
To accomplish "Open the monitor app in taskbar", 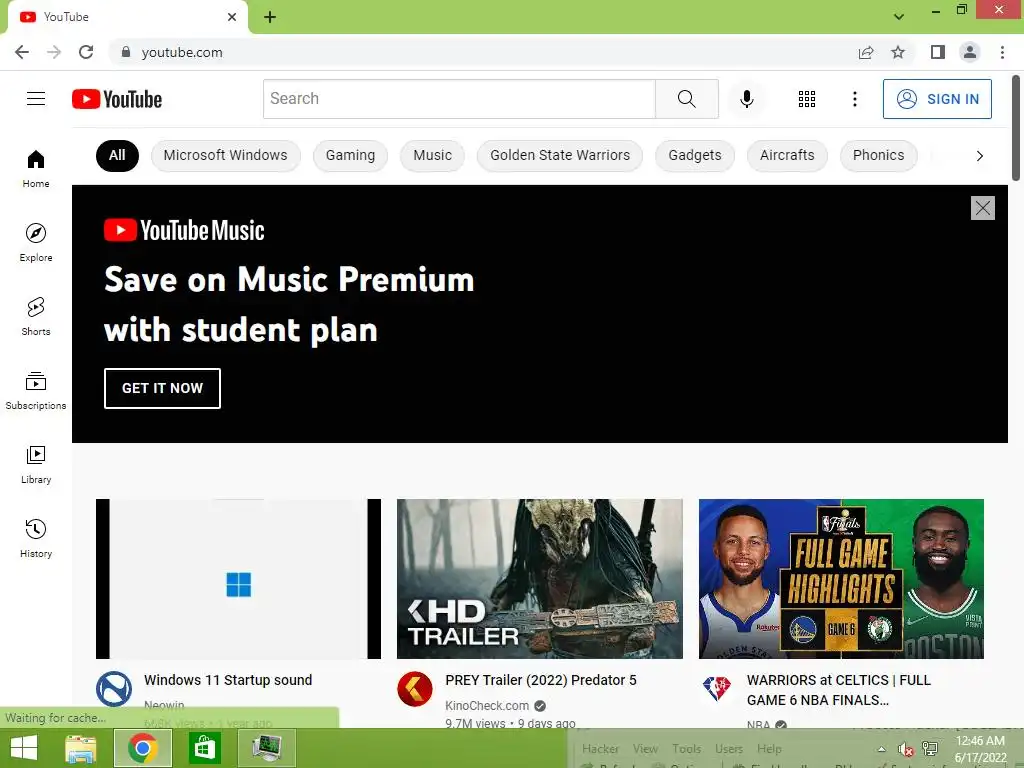I will [267, 748].
